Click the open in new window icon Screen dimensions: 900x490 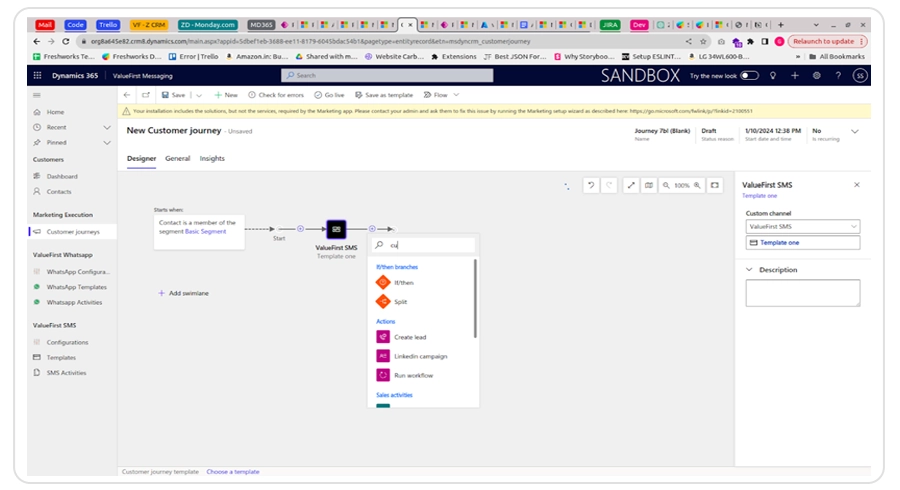point(146,95)
